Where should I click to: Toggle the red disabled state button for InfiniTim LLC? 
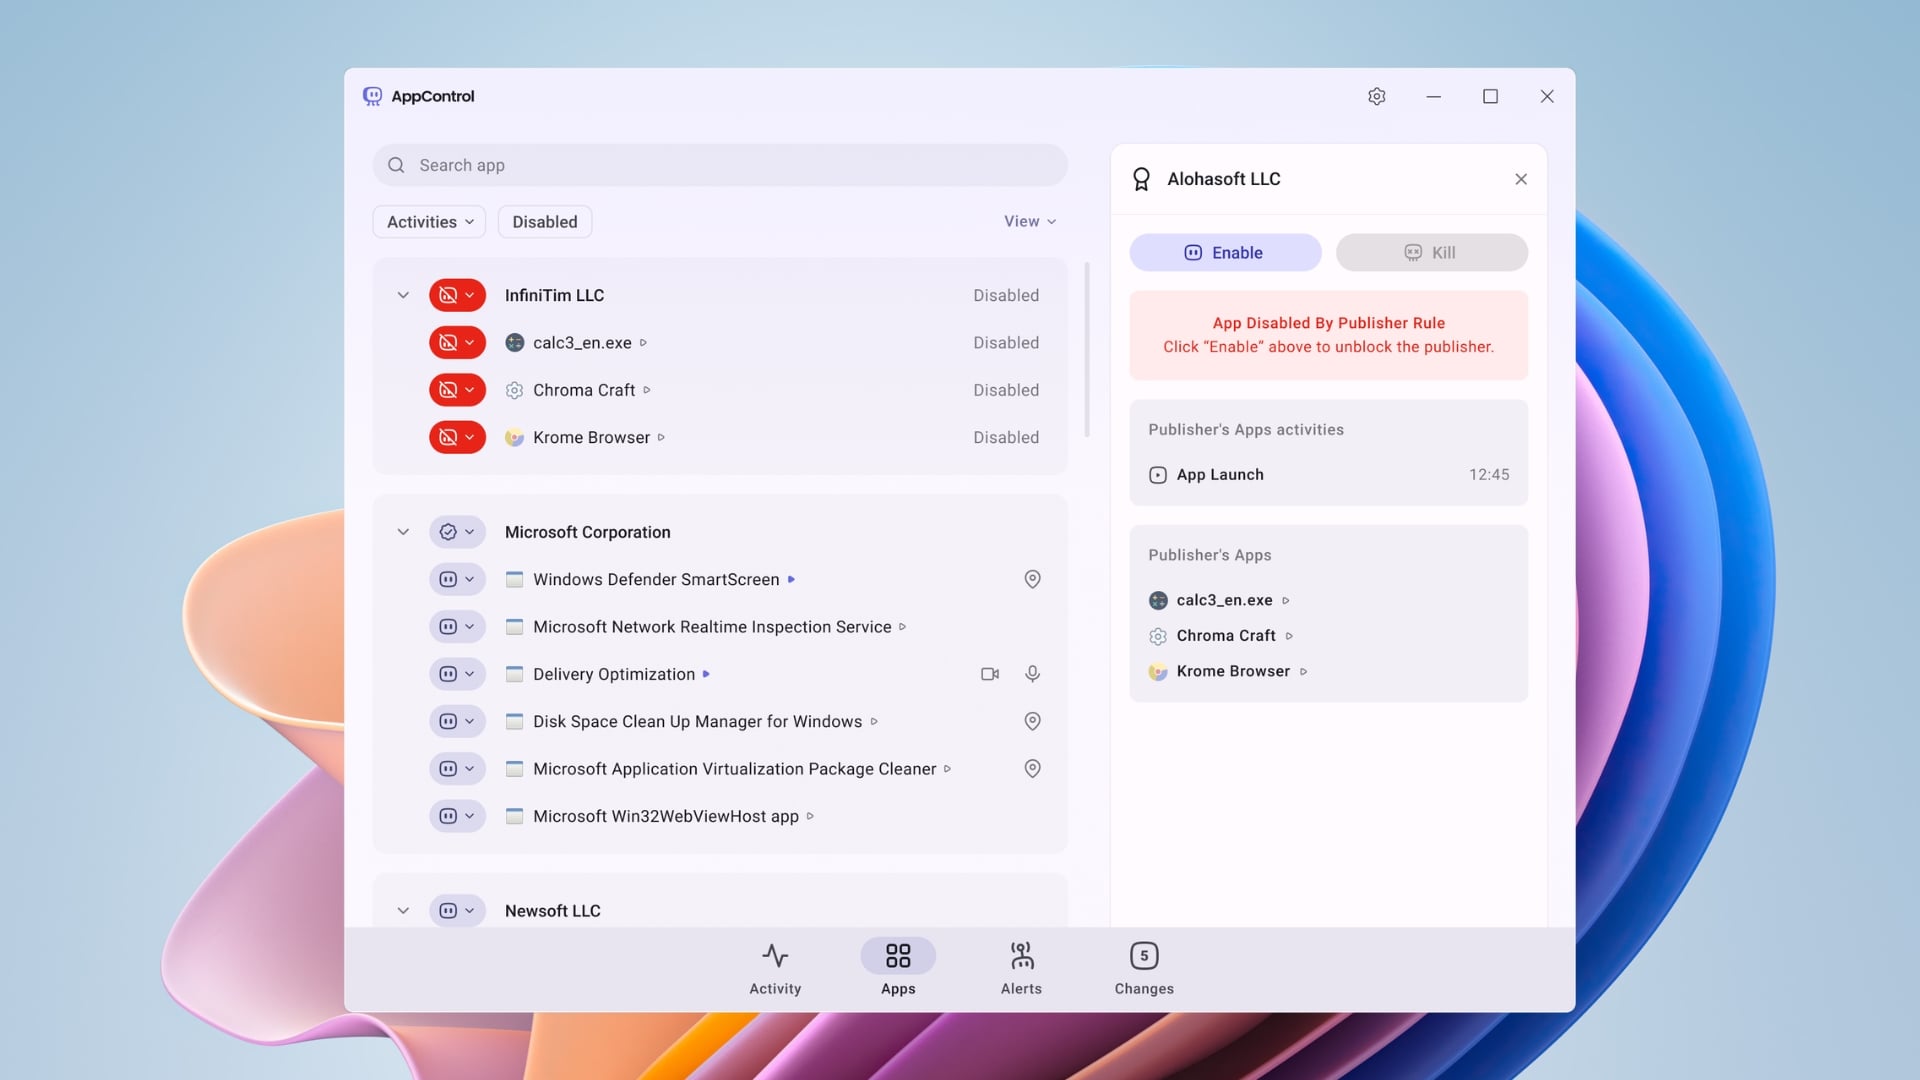[x=457, y=295]
